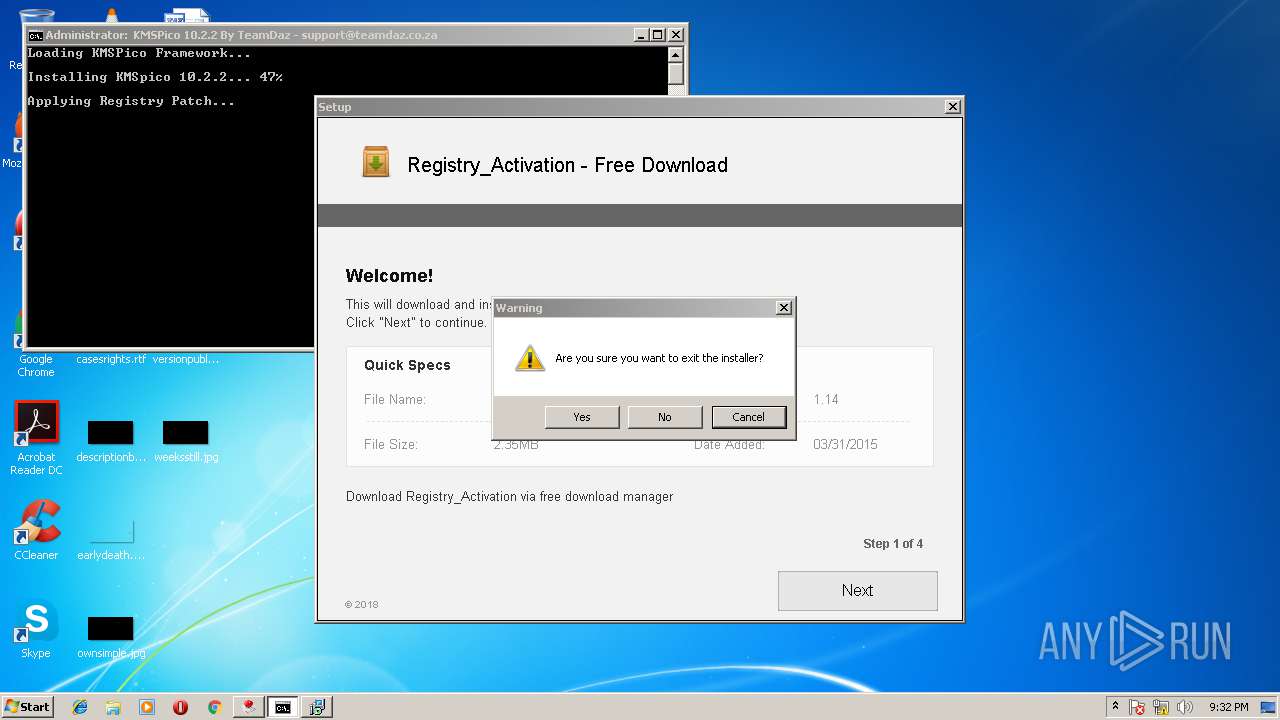Open CCleaner desktop shortcut
Viewport: 1280px width, 720px height.
pos(36,530)
